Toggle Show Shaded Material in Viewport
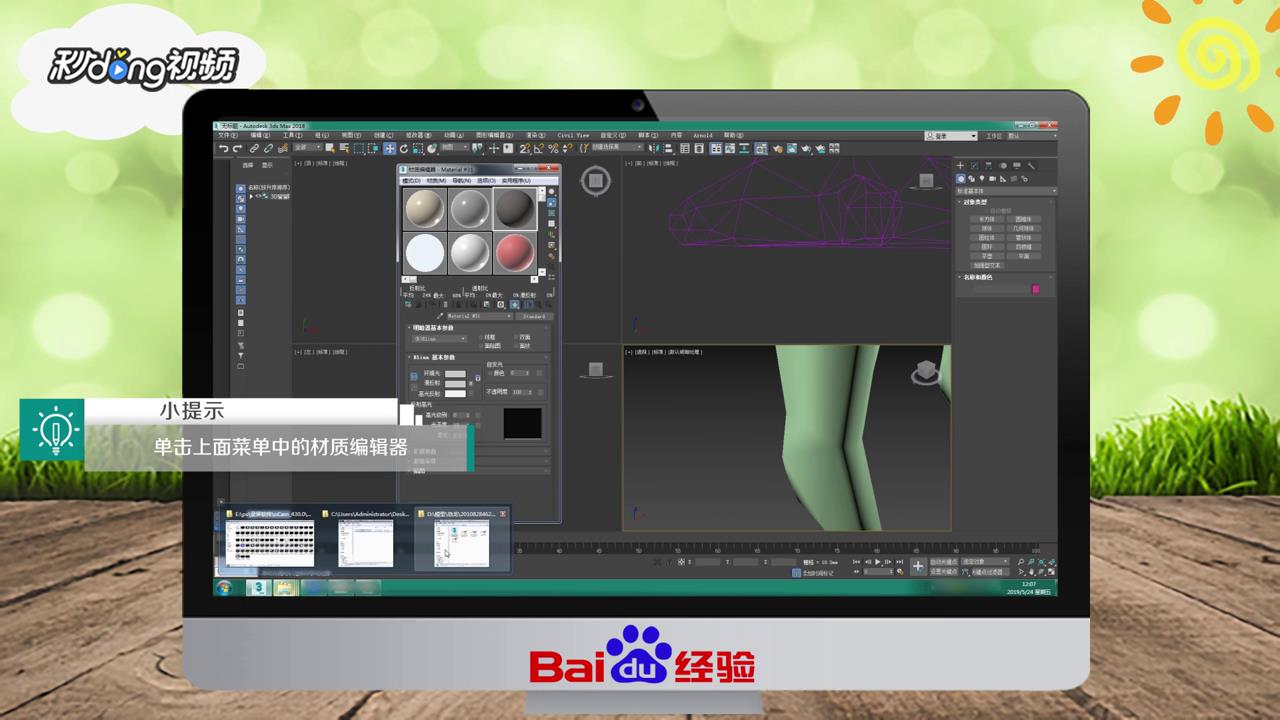This screenshot has width=1280, height=720. coord(514,304)
